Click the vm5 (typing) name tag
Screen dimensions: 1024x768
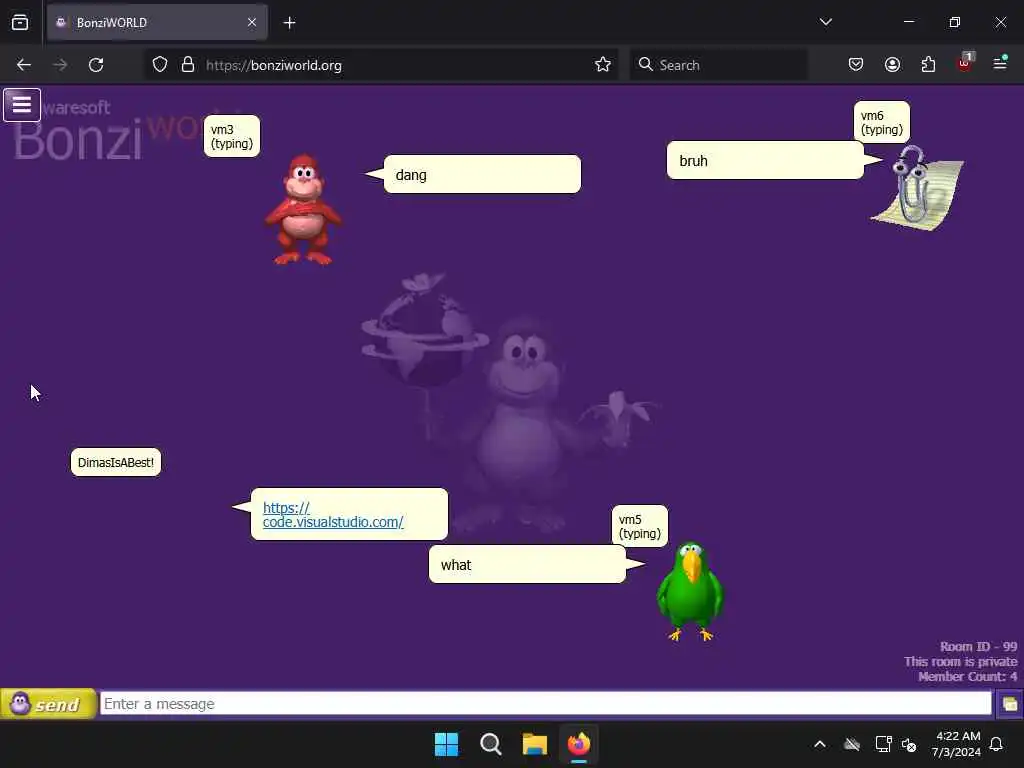(640, 526)
